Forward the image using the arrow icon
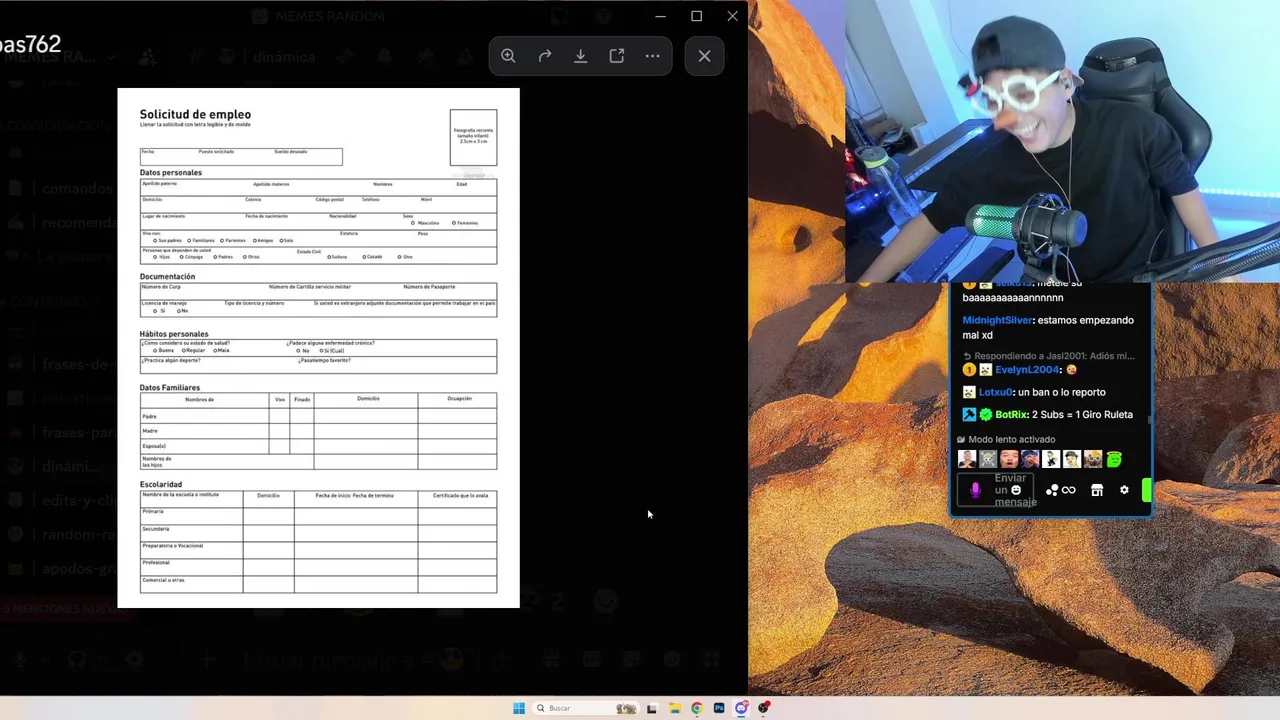Viewport: 1280px width, 720px height. pyautogui.click(x=545, y=56)
